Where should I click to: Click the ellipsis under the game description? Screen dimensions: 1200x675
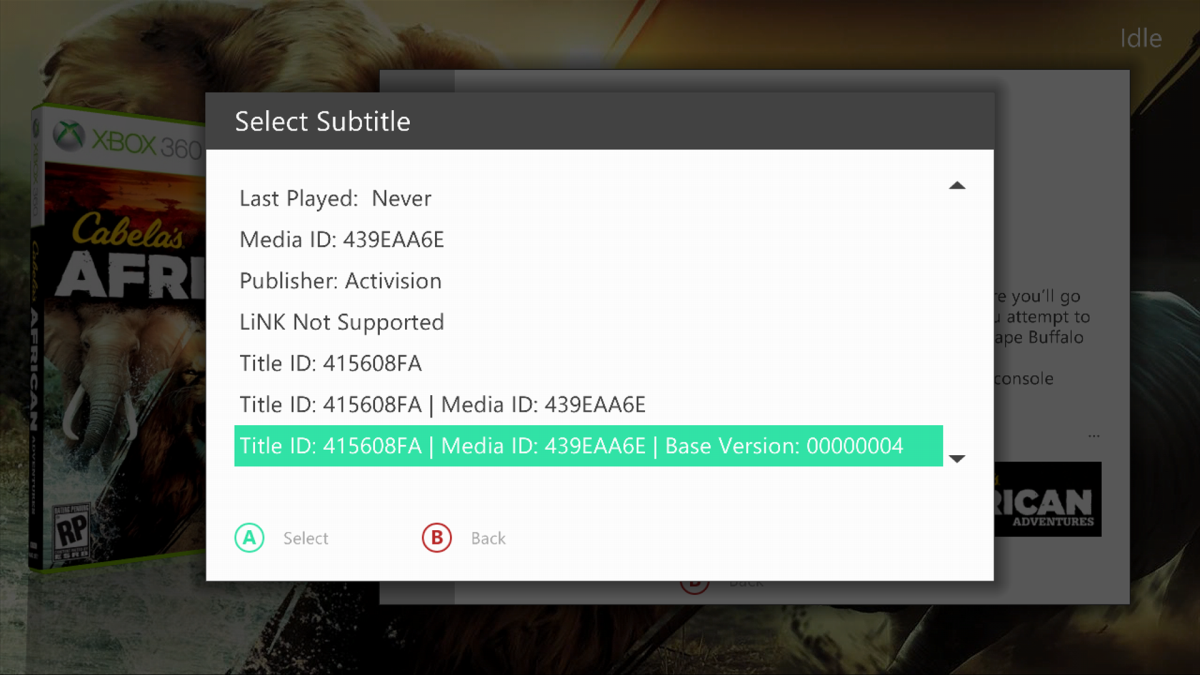[1095, 437]
